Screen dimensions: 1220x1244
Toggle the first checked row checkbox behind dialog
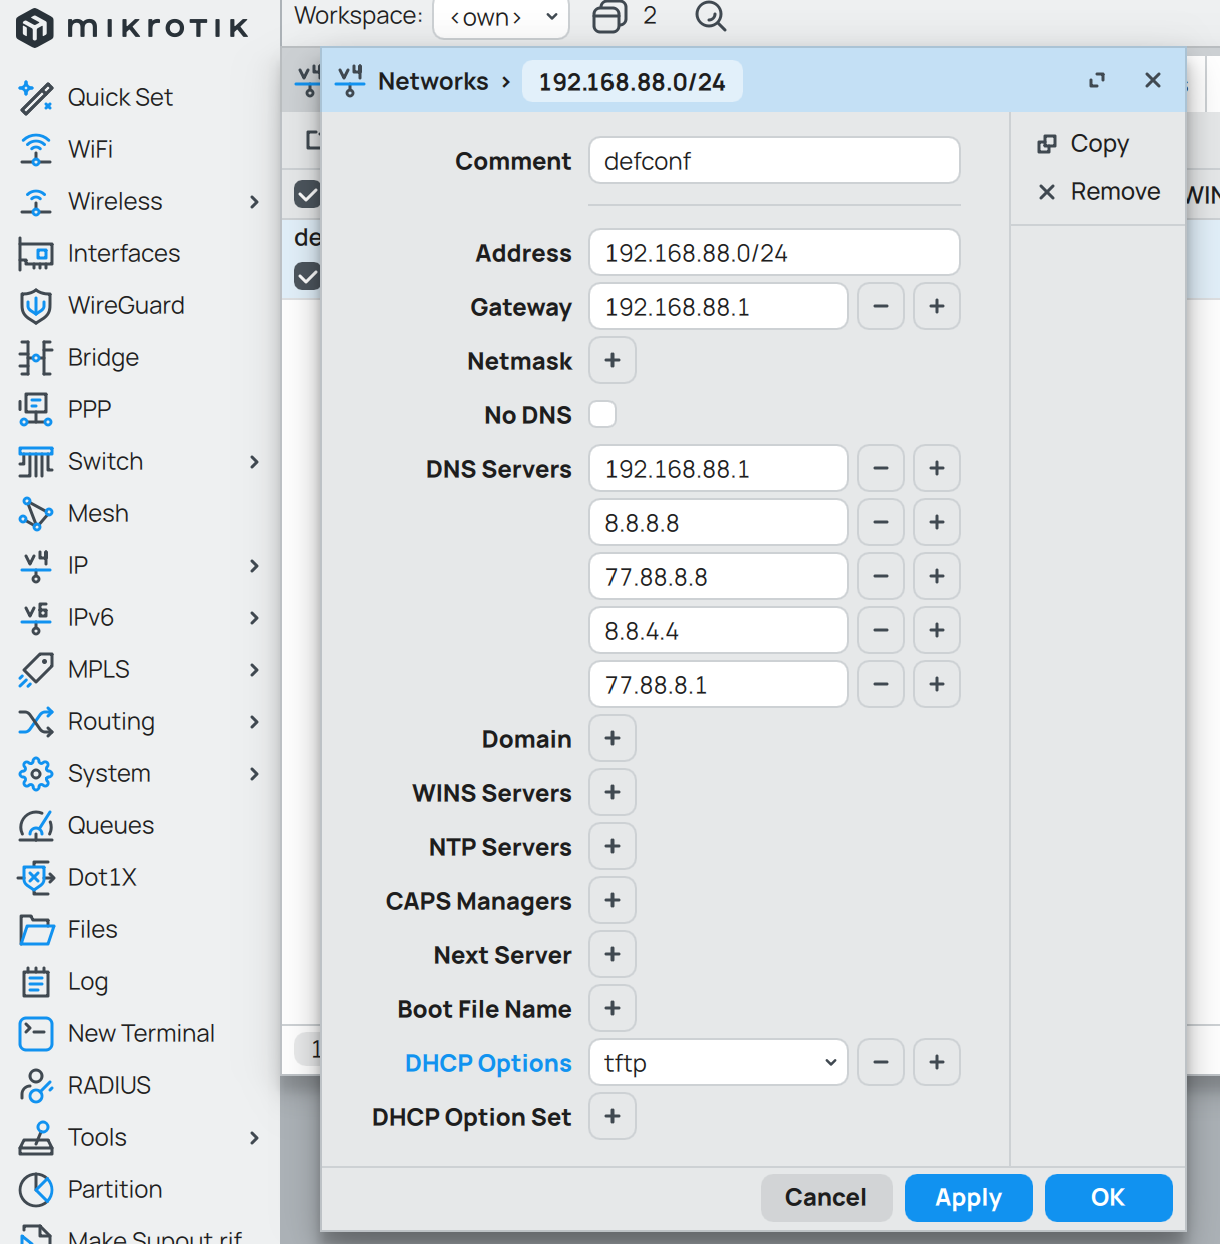tap(307, 194)
